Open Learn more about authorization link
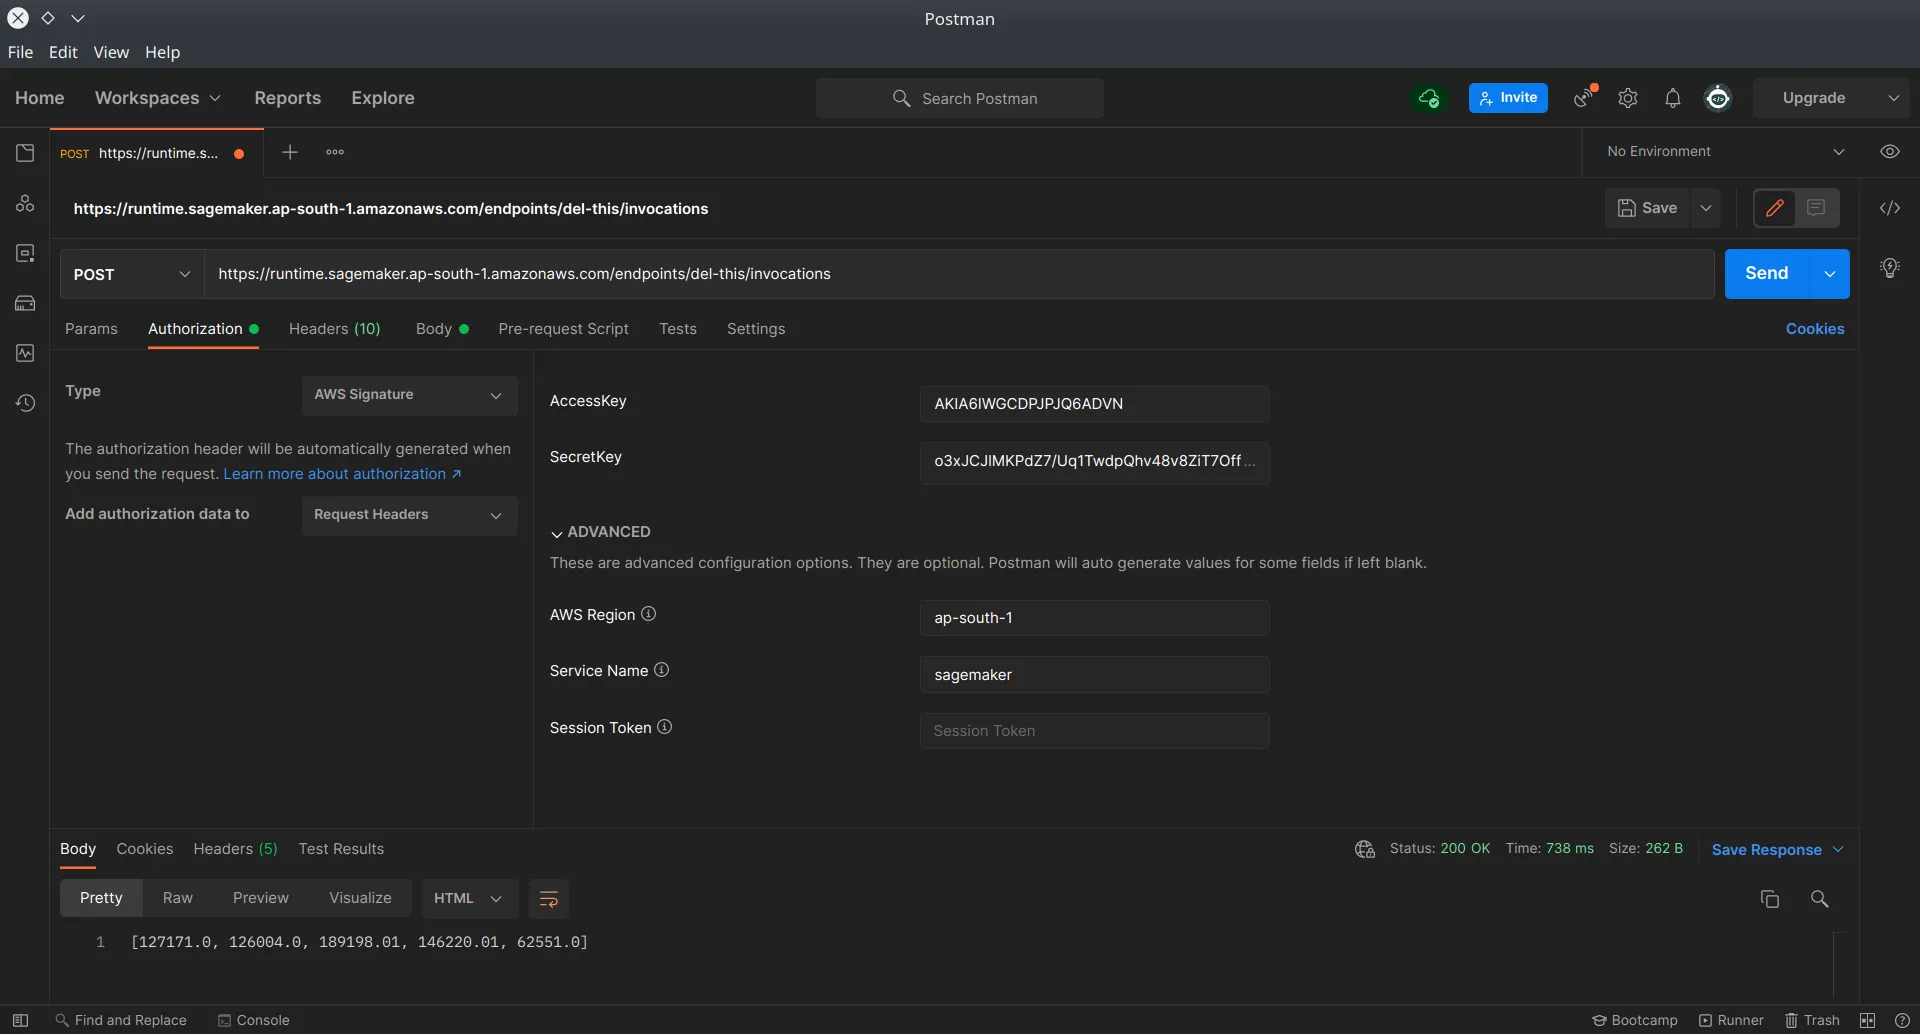Screen dimensions: 1920x1034 pos(342,474)
